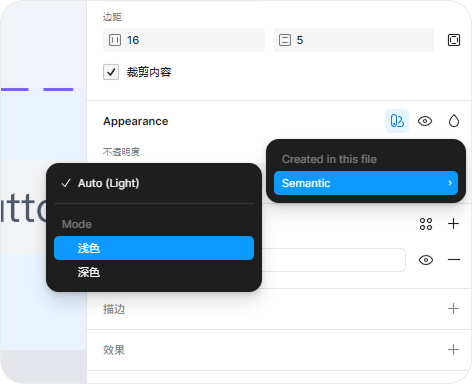Click the 效果 section label
The image size is (472, 384).
click(x=114, y=350)
